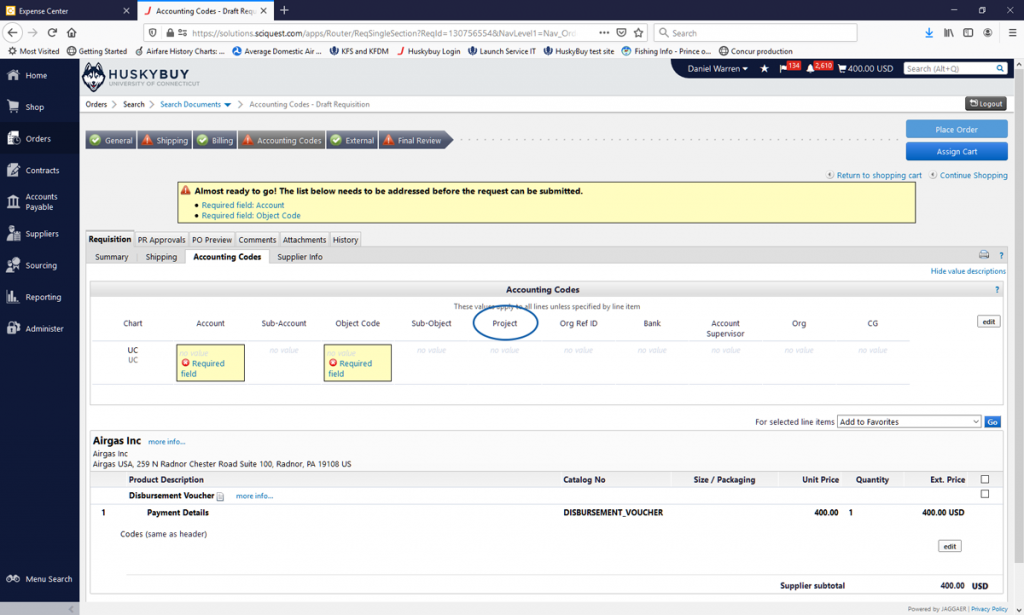Click the printer icon above Accounting Codes

984,256
